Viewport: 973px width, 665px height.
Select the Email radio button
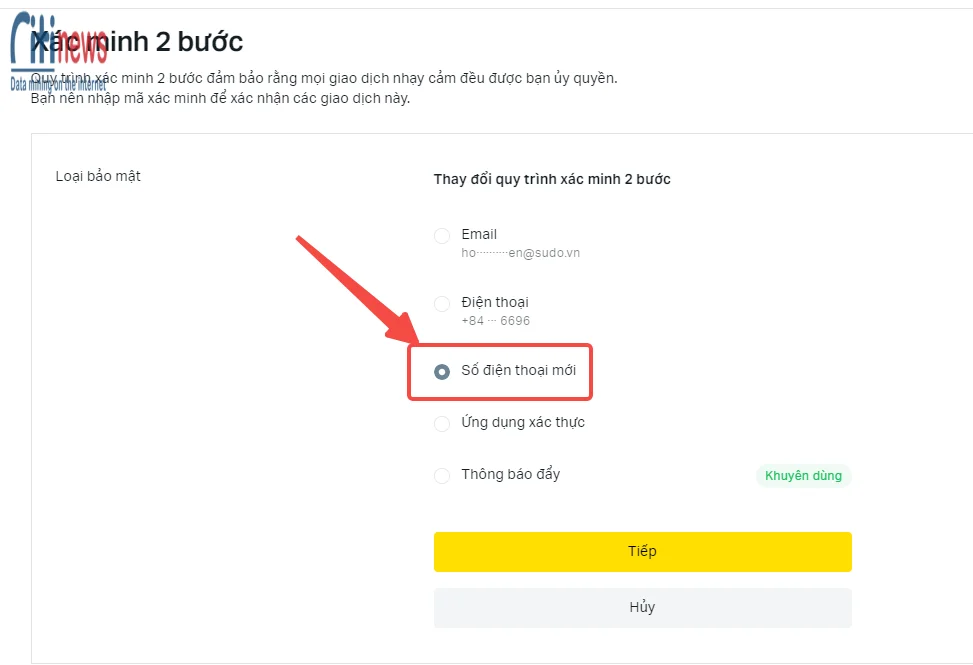[x=442, y=236]
